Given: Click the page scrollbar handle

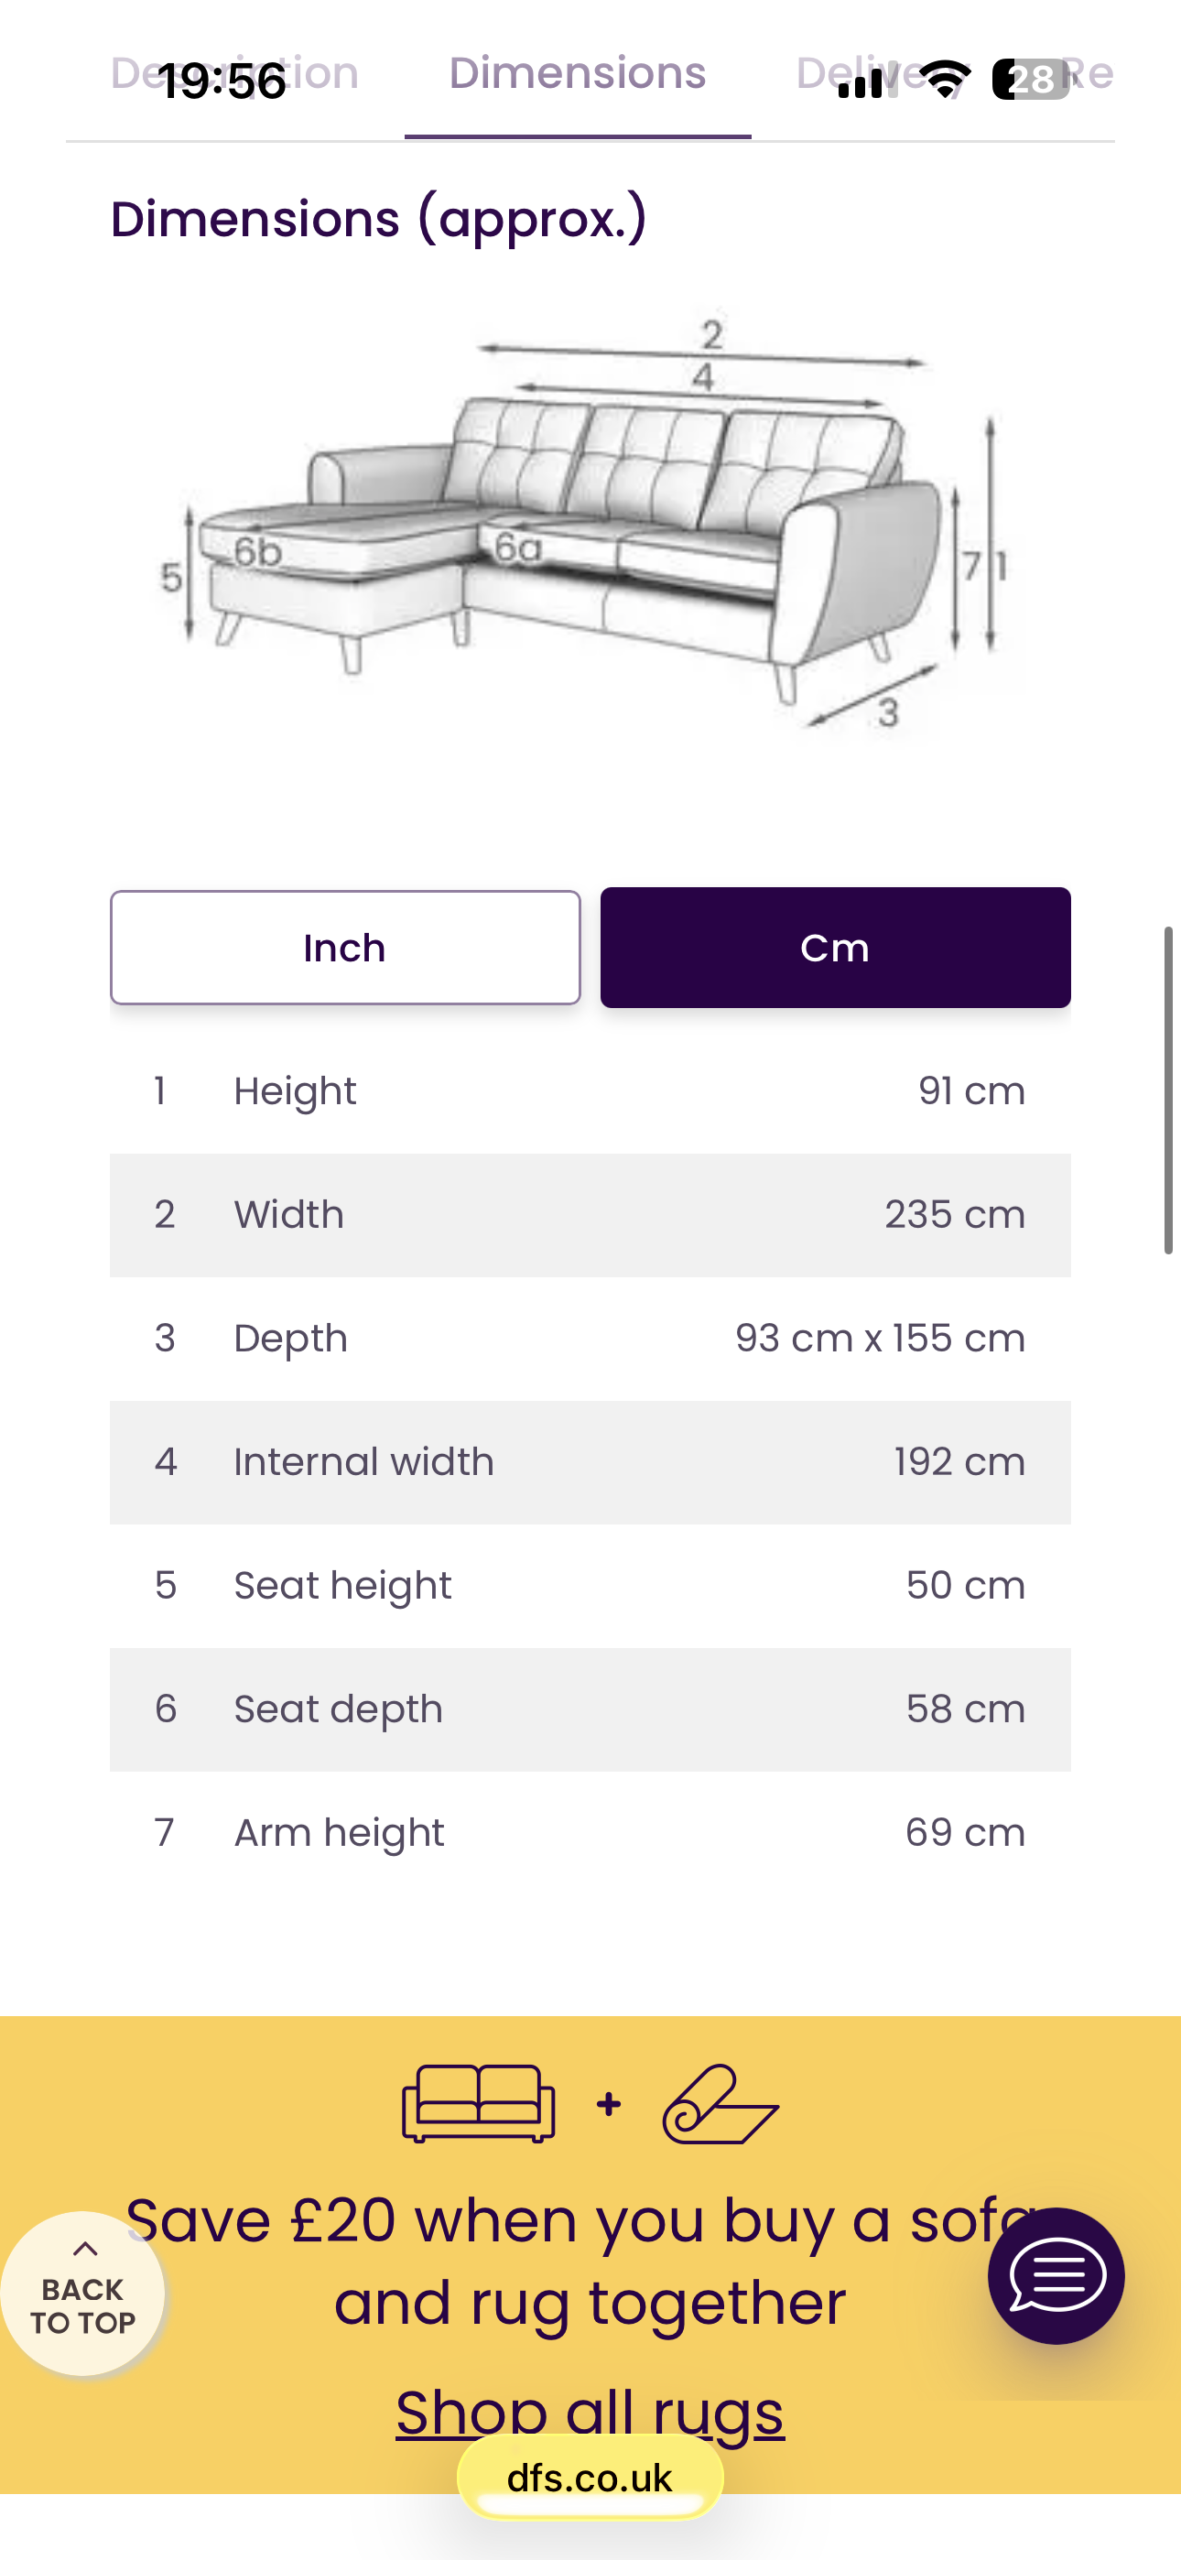Looking at the screenshot, I should click(x=1167, y=1090).
